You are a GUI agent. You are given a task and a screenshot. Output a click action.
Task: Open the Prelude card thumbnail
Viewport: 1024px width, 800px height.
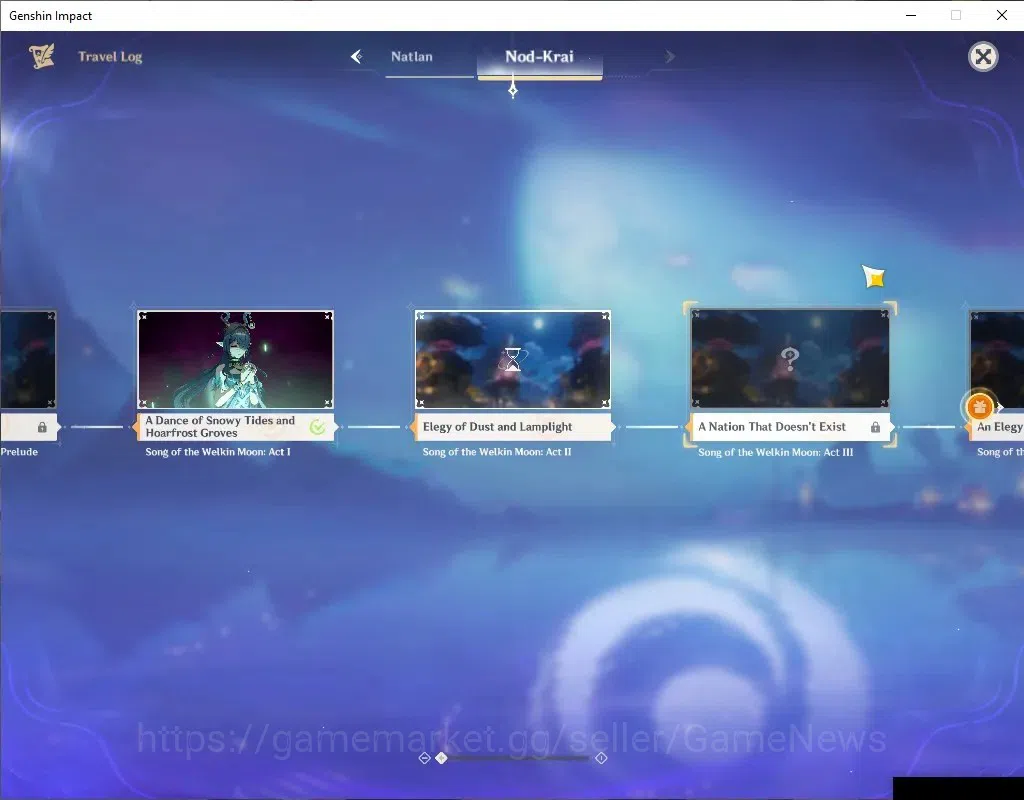(x=28, y=360)
